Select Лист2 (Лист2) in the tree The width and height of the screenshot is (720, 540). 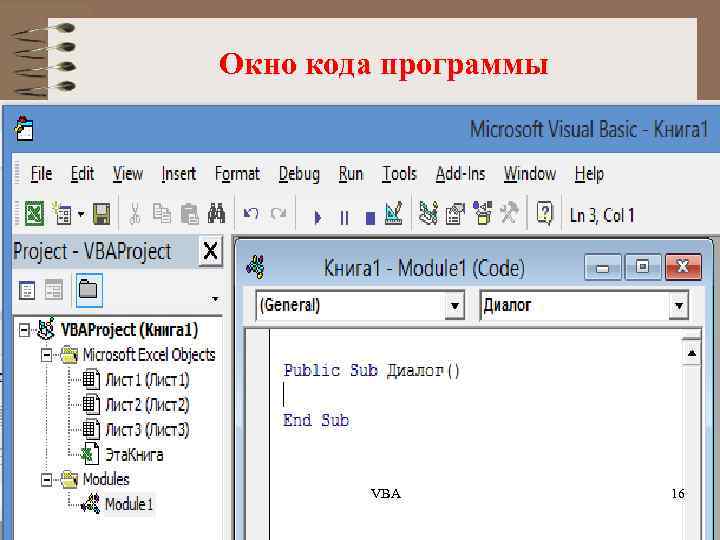147,405
